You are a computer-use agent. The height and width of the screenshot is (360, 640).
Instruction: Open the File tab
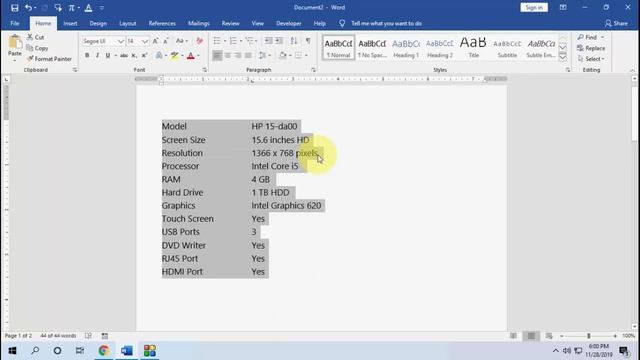(x=15, y=23)
